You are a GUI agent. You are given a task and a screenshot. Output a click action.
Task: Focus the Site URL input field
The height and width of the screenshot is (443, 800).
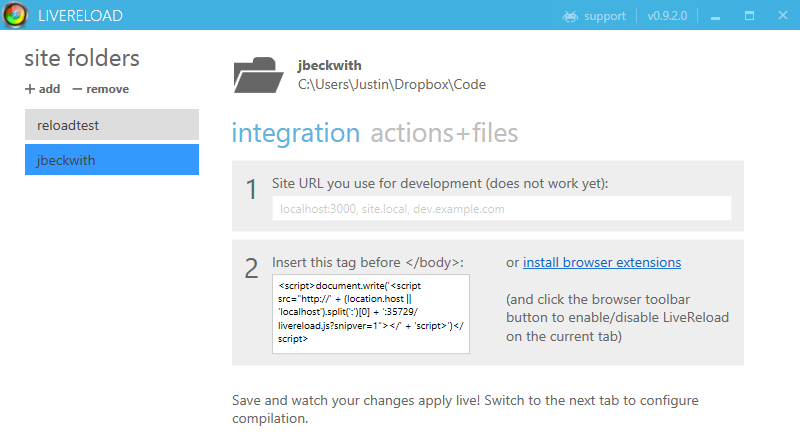pos(502,209)
